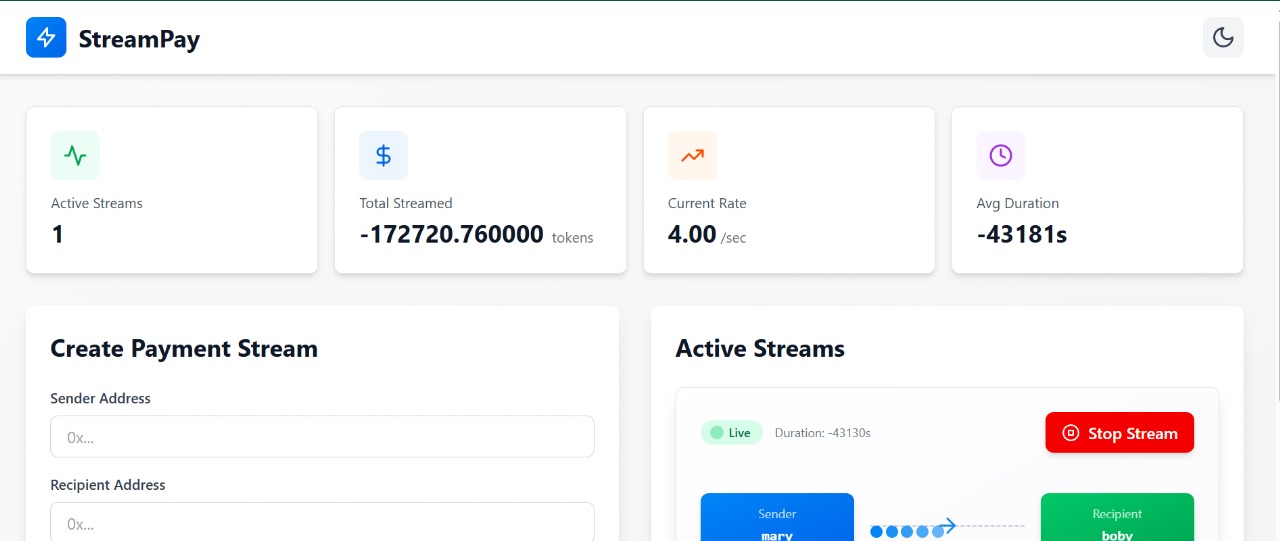Click the Duration: -43130s text
The width and height of the screenshot is (1280, 541).
pyautogui.click(x=823, y=433)
